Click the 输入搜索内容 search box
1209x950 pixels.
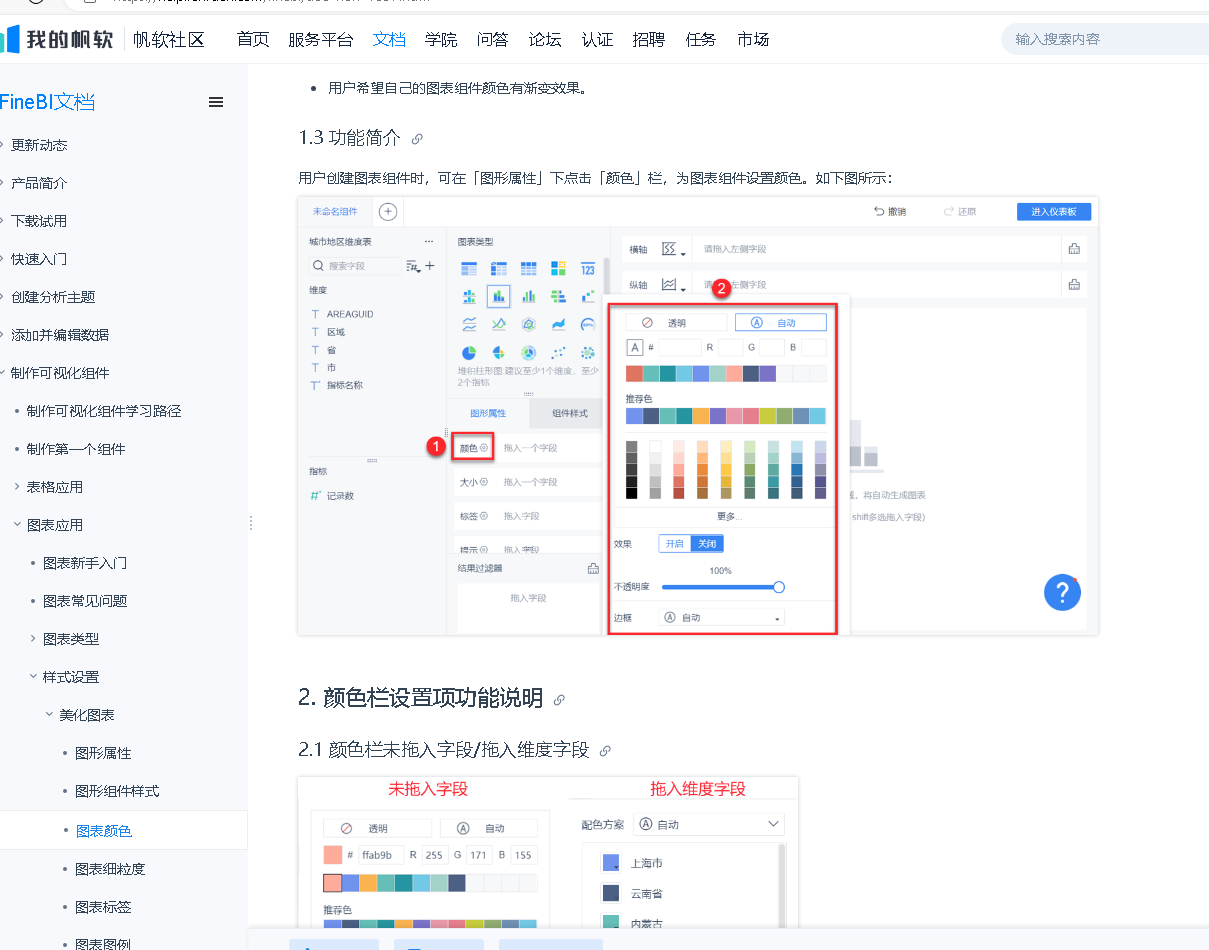pyautogui.click(x=1105, y=40)
